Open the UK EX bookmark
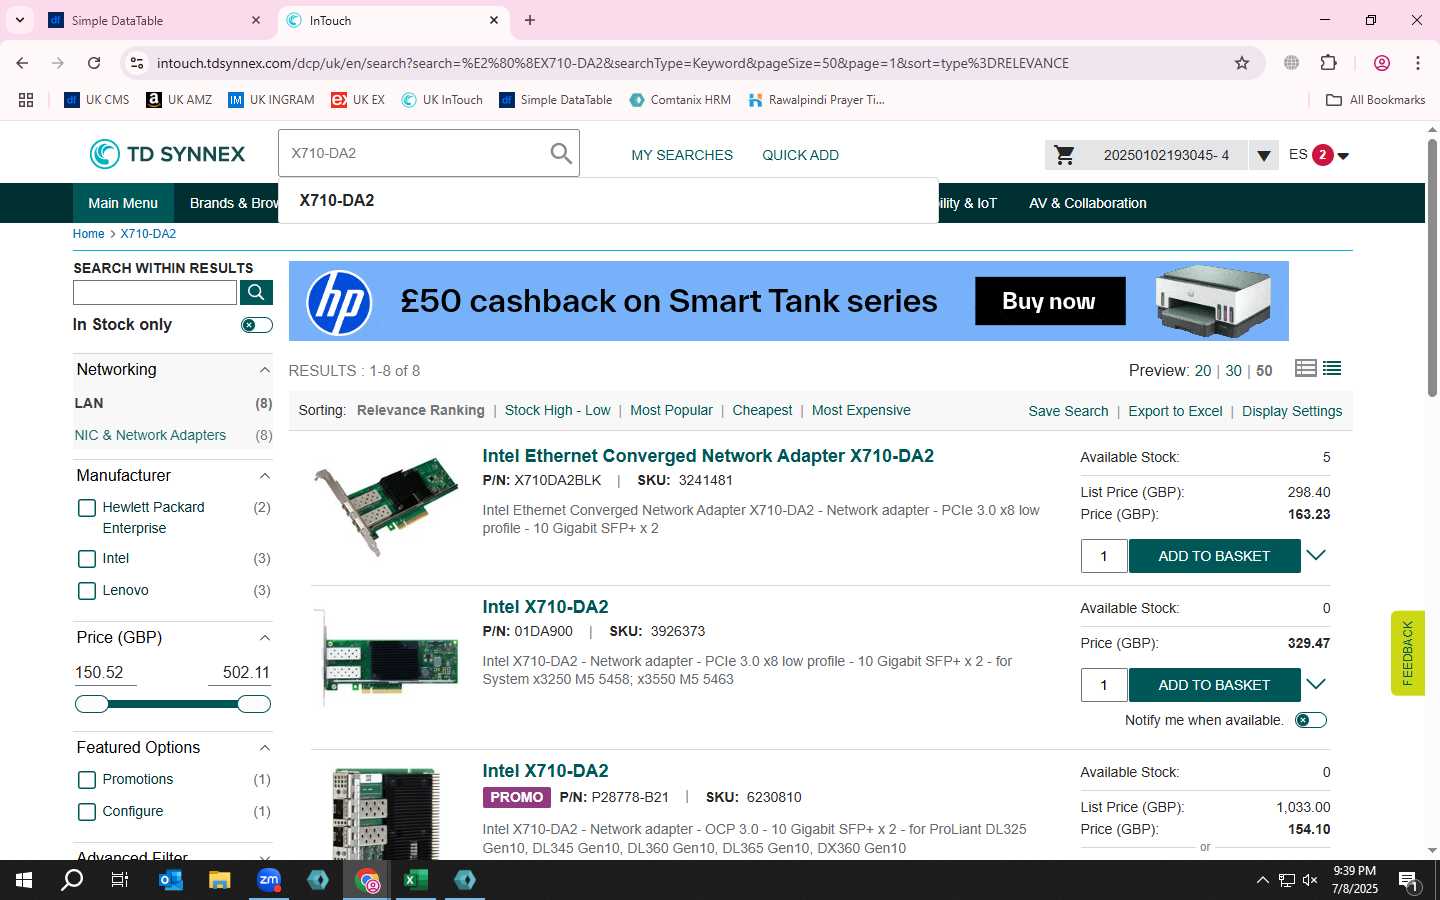Viewport: 1440px width, 900px height. click(x=358, y=100)
